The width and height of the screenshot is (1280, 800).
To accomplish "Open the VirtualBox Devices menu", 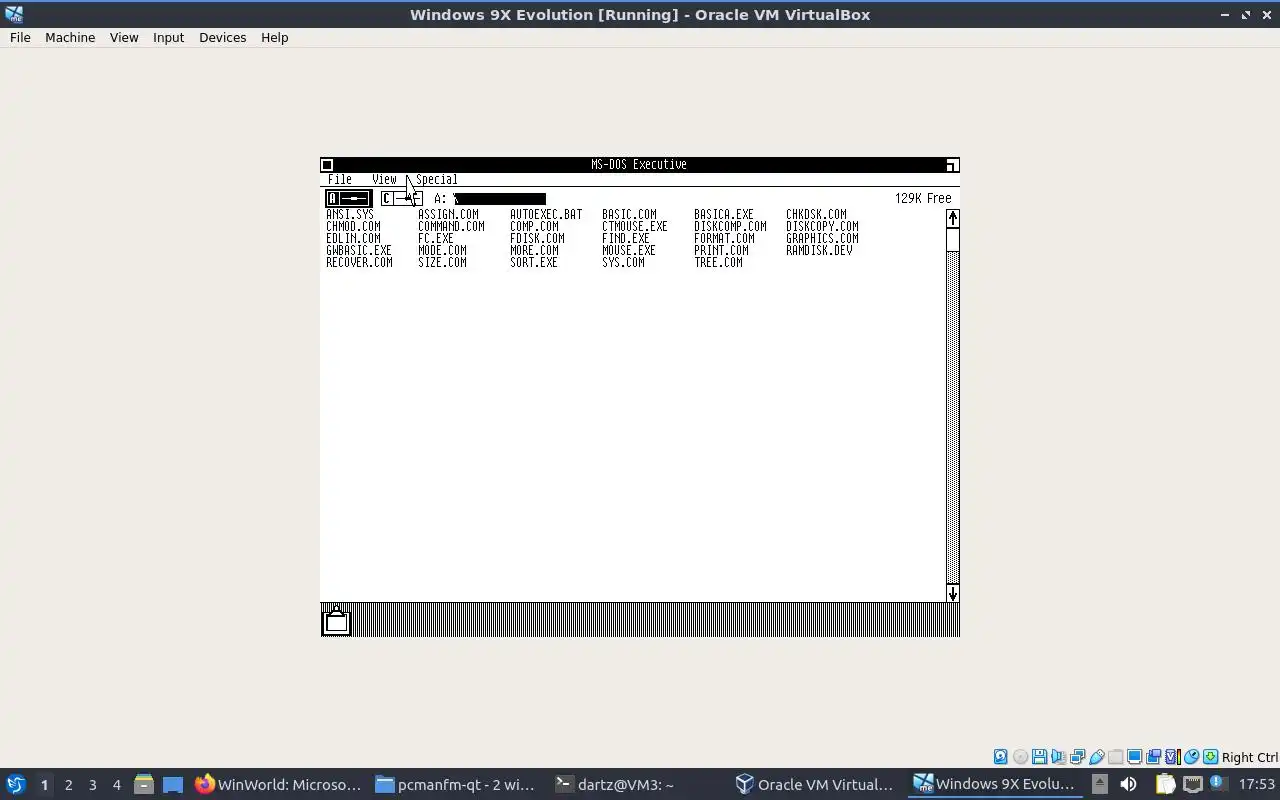I will coord(222,37).
